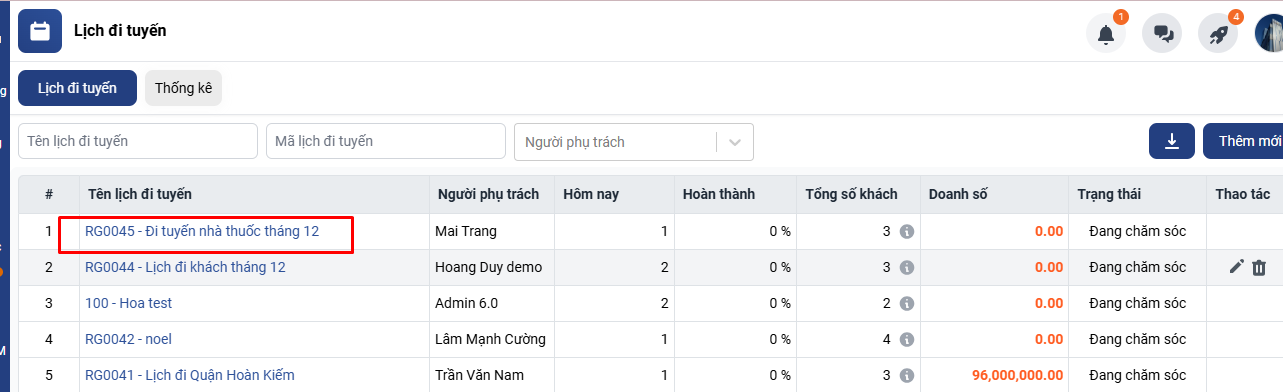Focus the Tên lịch đi tuyến search field
Screen dimensions: 1283x392
(x=138, y=141)
